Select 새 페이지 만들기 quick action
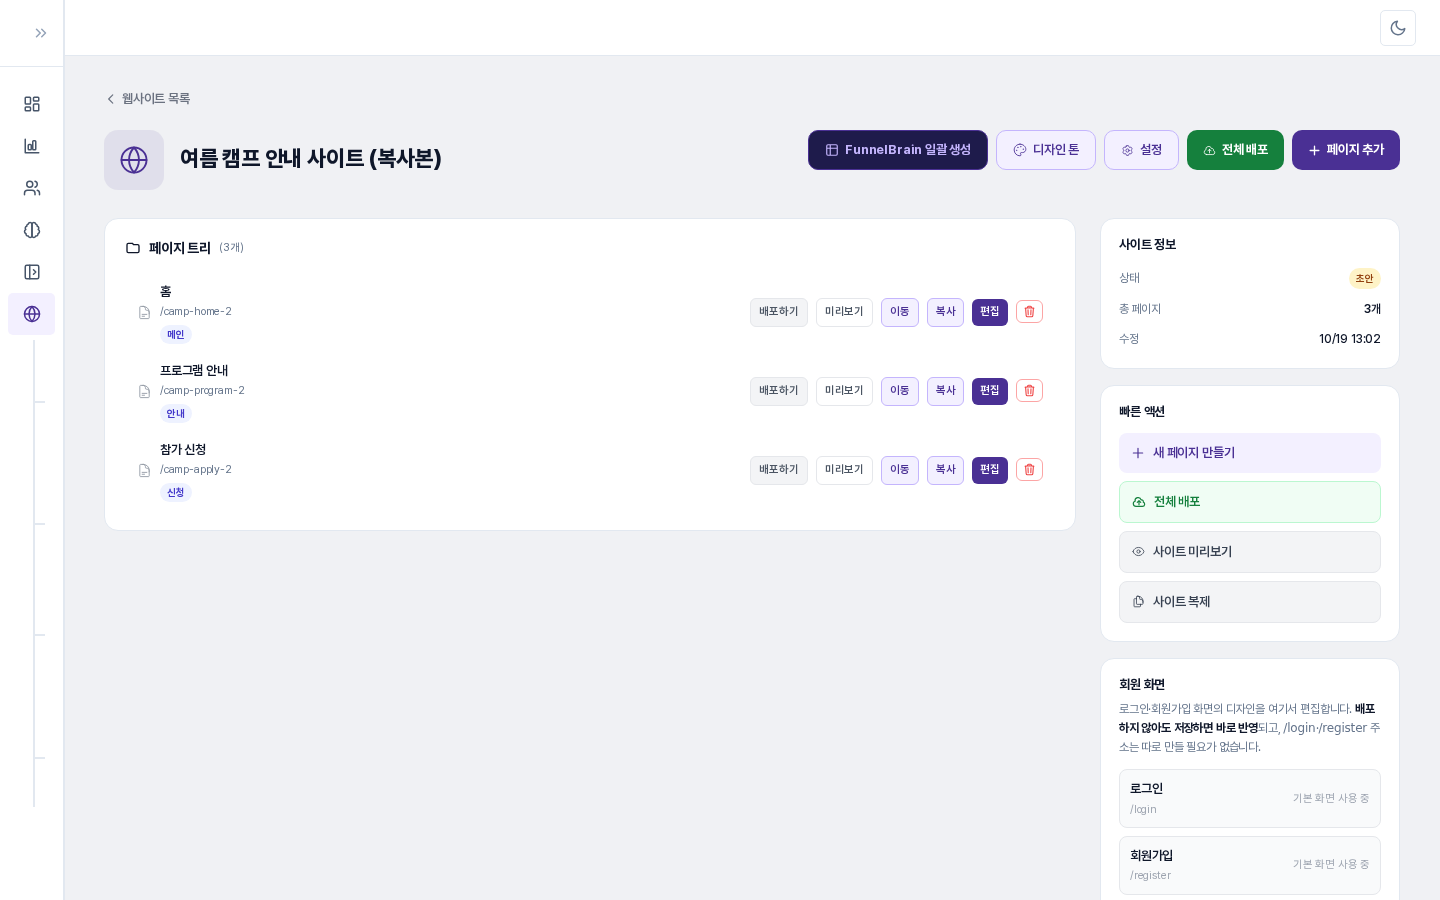Screen dimensions: 1440x900 [1250, 453]
